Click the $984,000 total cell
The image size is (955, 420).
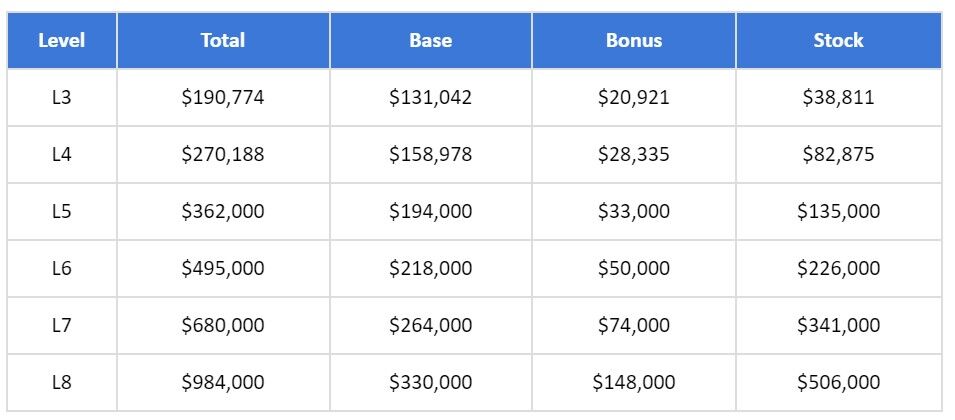(223, 382)
